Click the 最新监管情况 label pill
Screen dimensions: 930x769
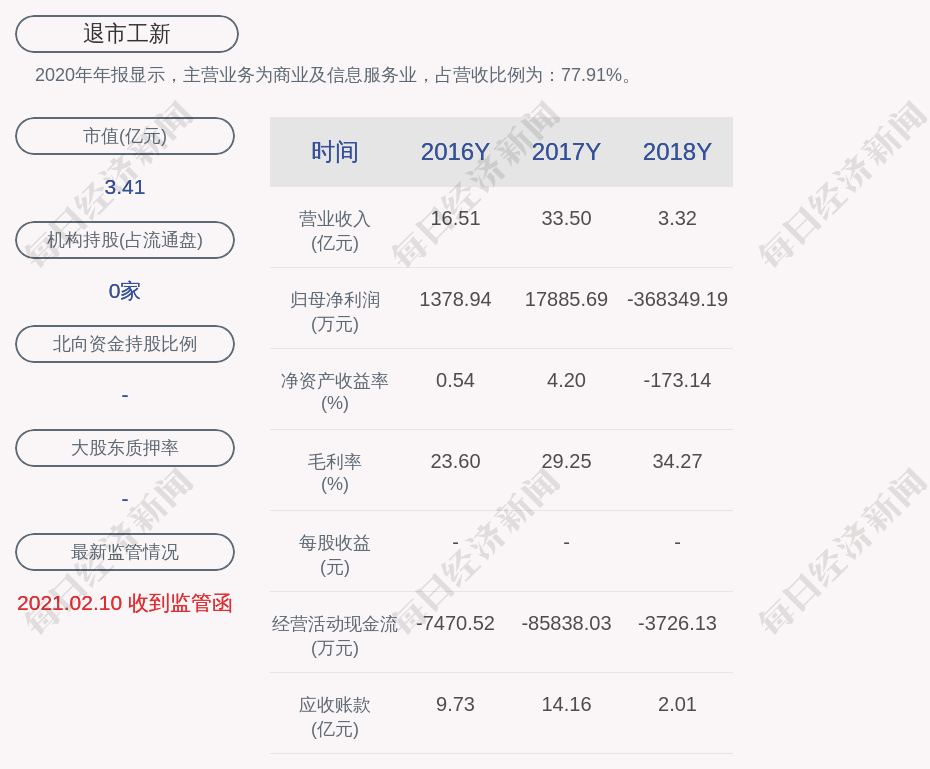(x=125, y=552)
